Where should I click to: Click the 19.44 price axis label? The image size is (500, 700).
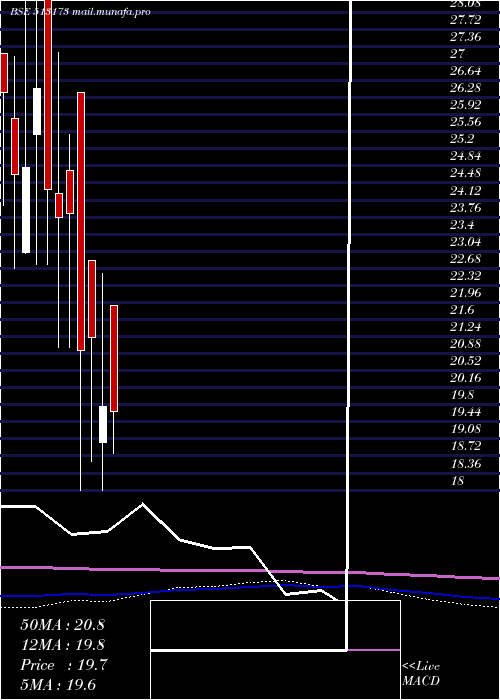(466, 412)
